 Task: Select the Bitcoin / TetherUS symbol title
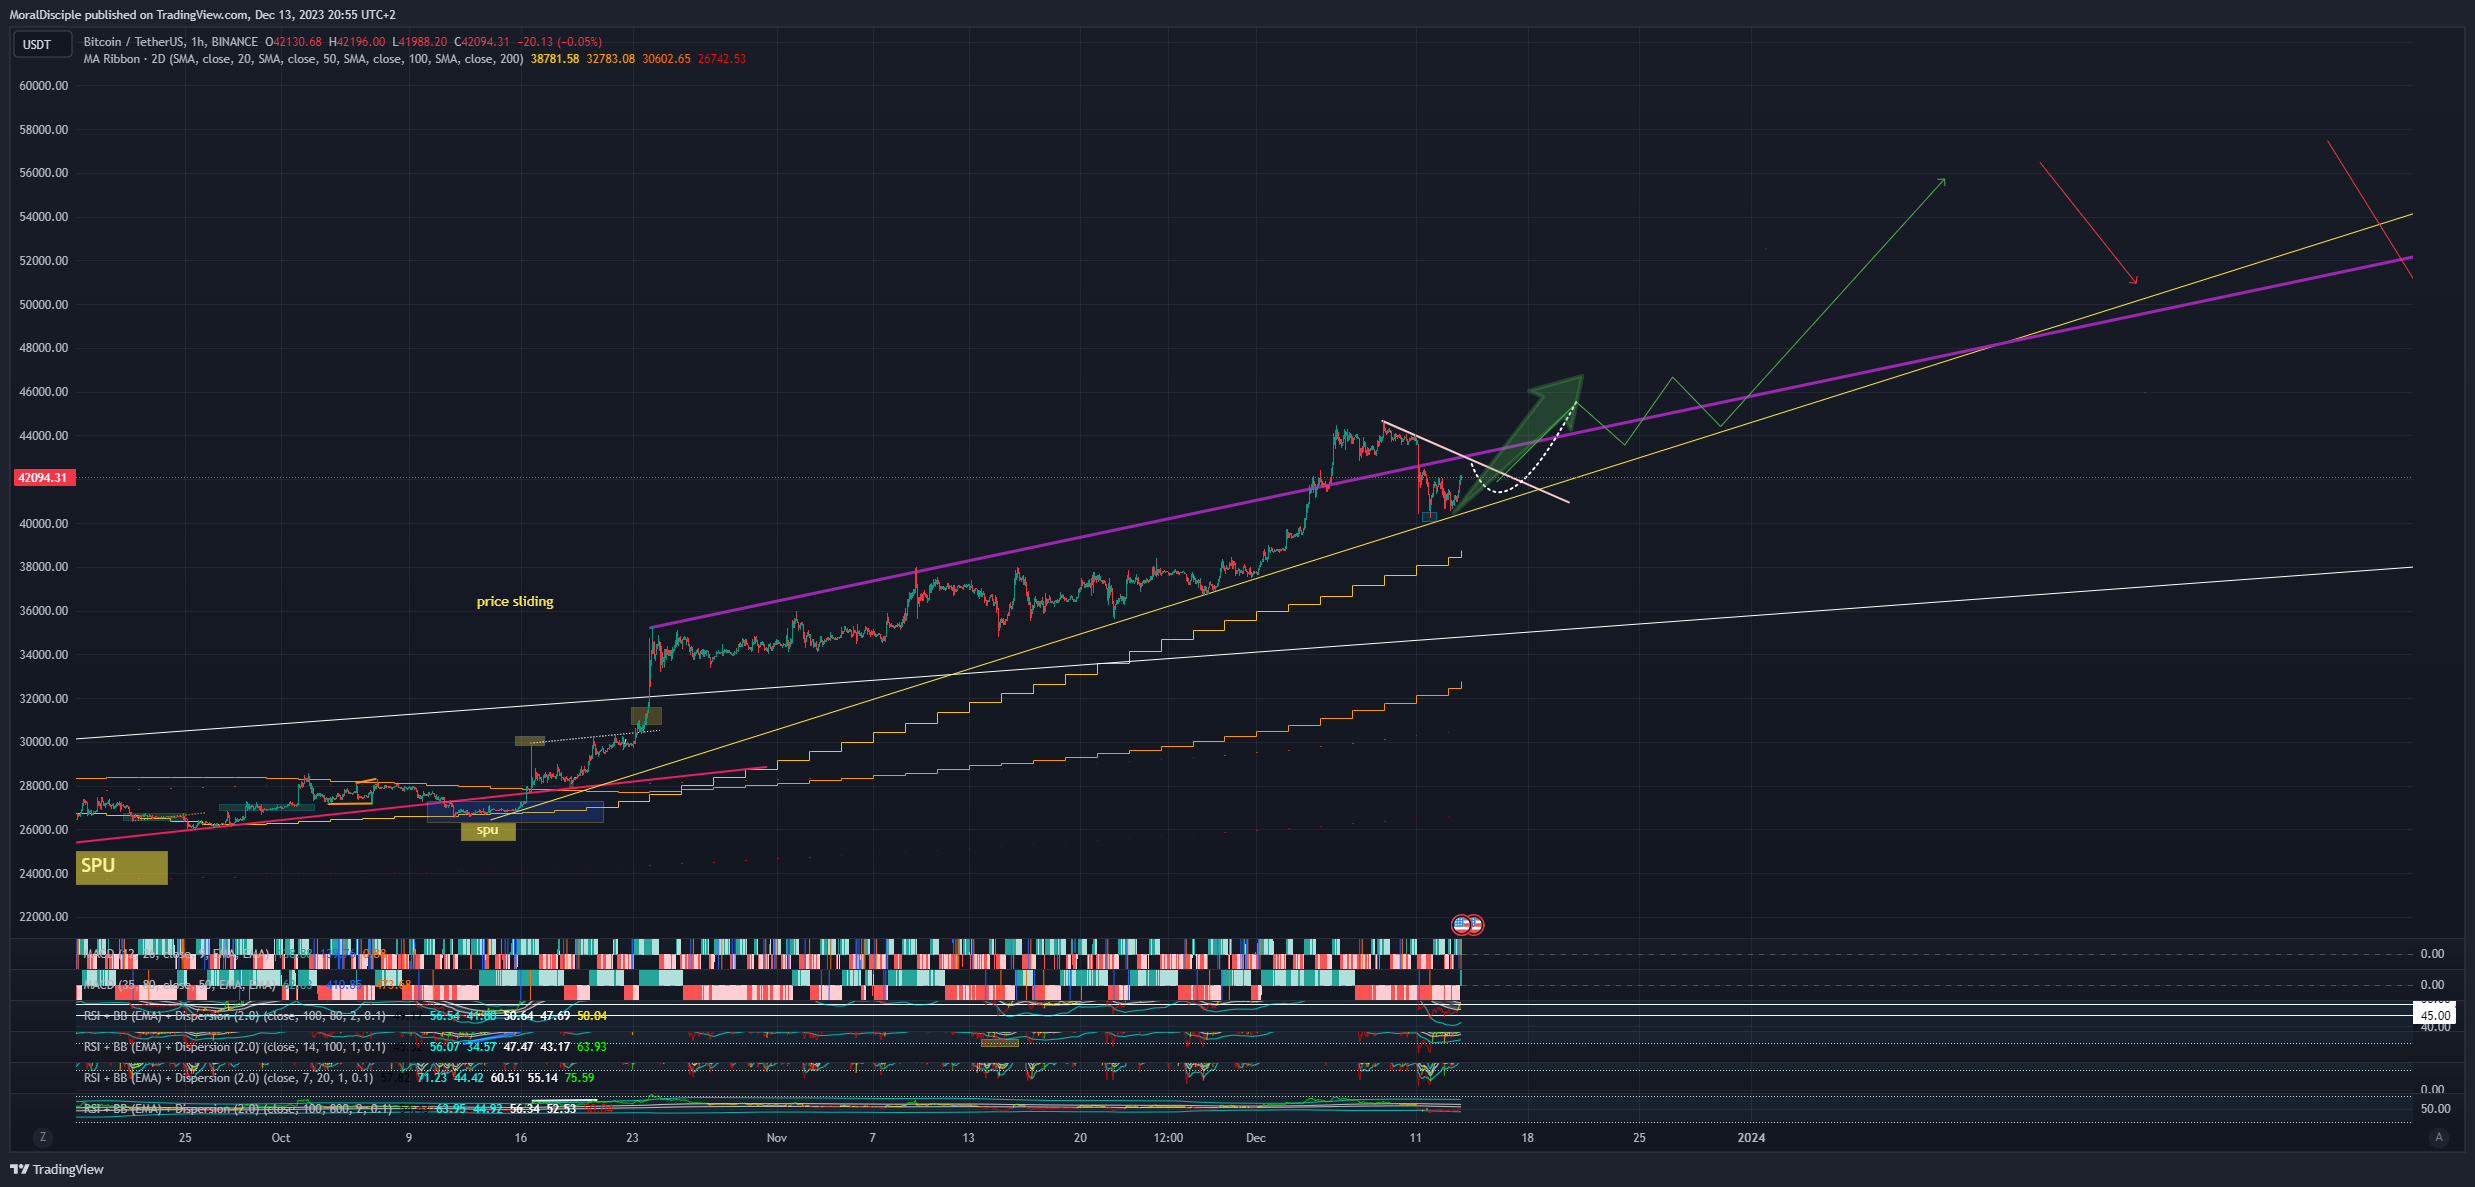coord(171,42)
